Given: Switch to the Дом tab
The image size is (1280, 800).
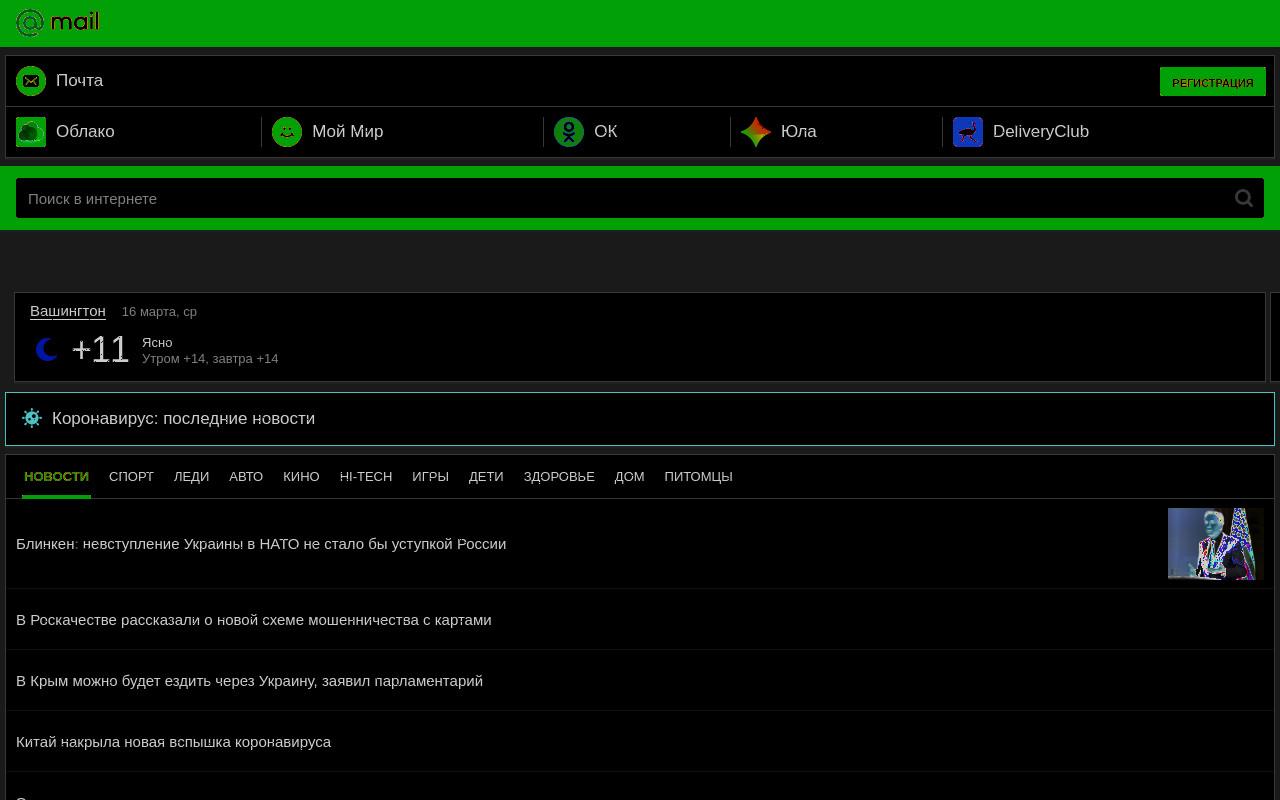Looking at the screenshot, I should point(629,476).
